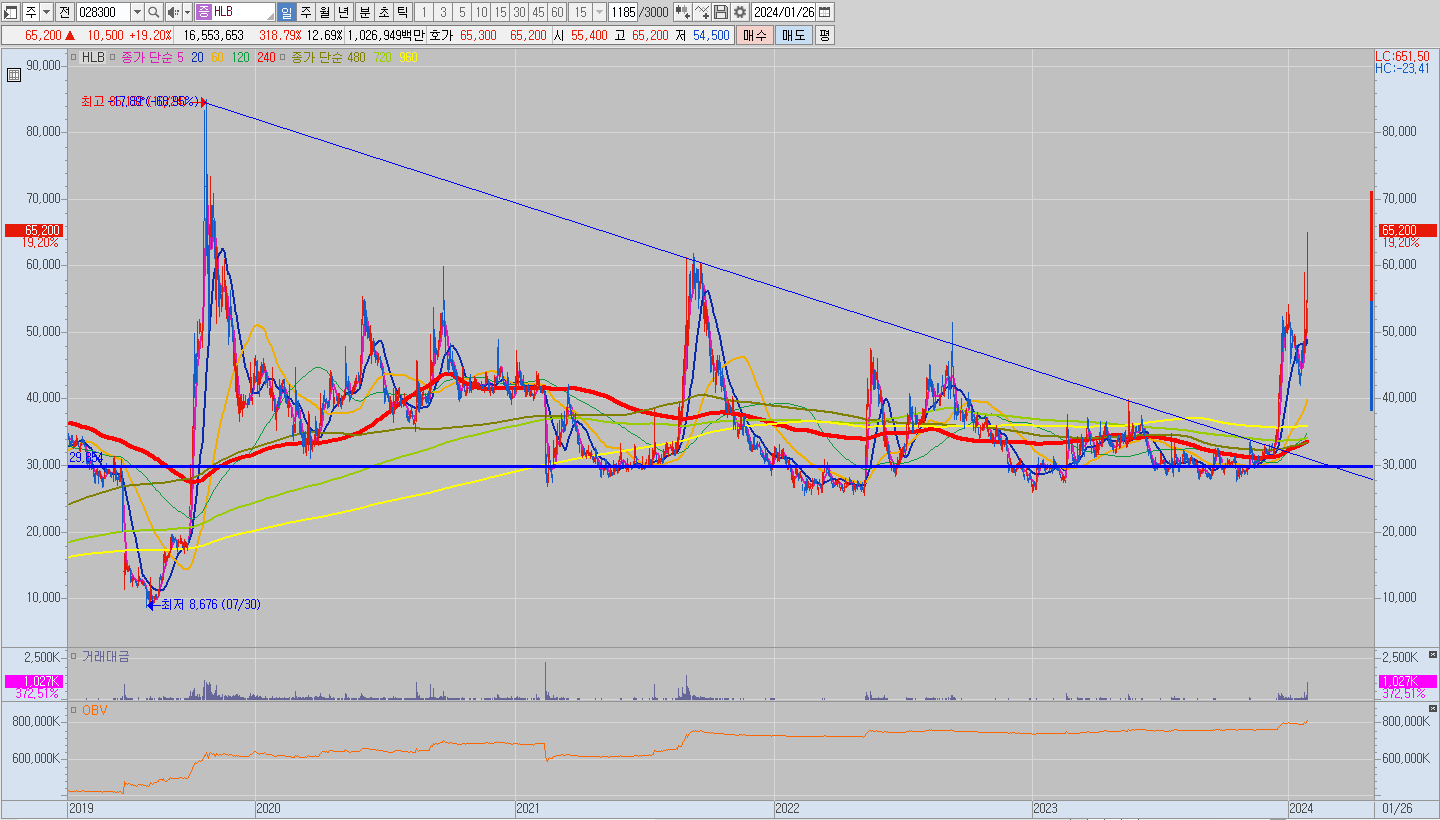This screenshot has width=1440, height=820.
Task: Click the add line indicator icon
Action: click(x=702, y=12)
